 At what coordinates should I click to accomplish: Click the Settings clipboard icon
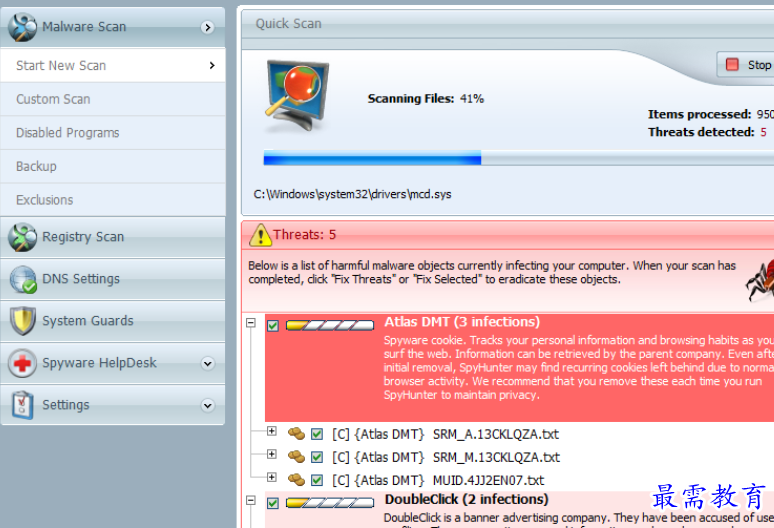pyautogui.click(x=22, y=405)
